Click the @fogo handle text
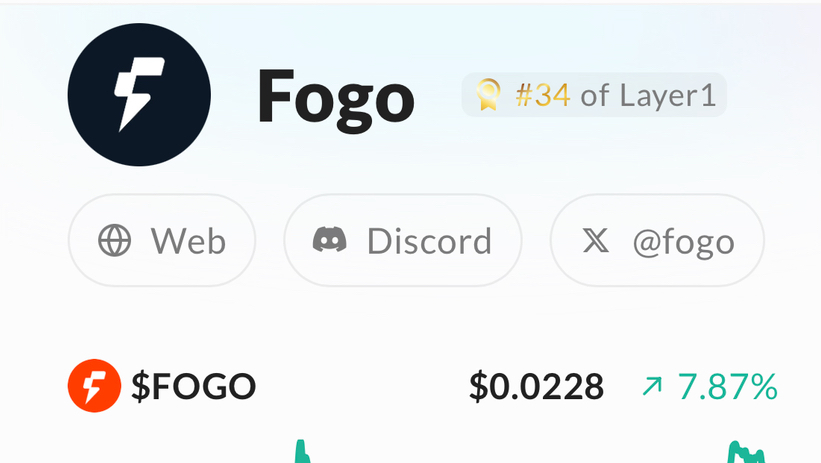Viewport: 821px width, 463px height. 683,242
